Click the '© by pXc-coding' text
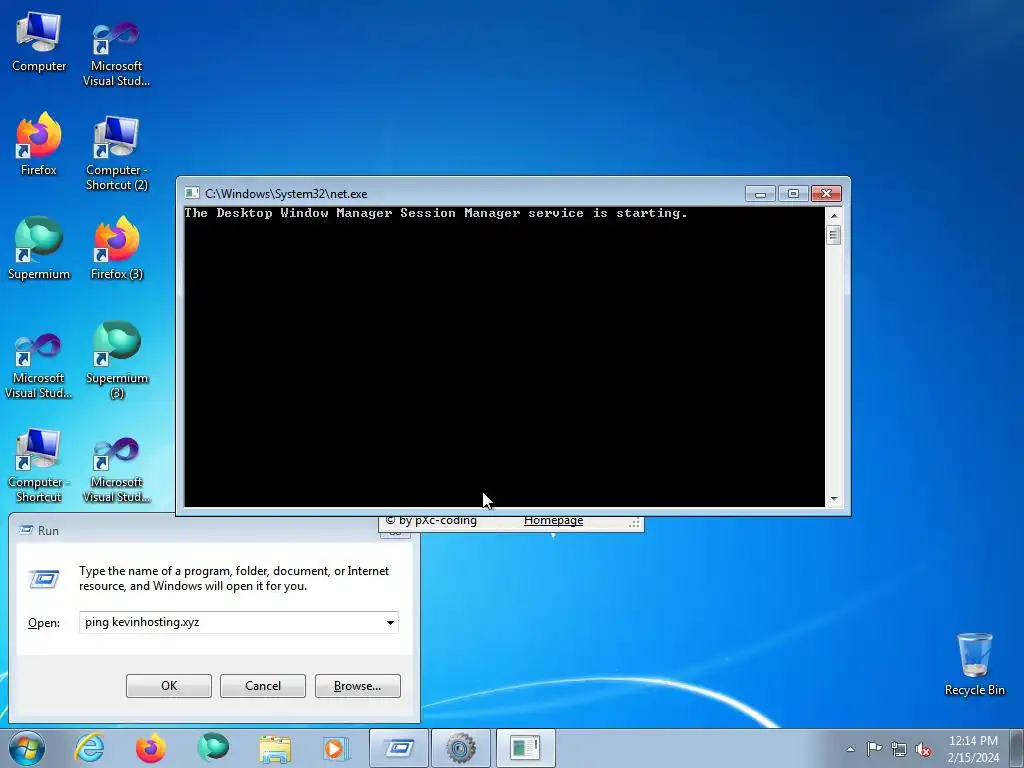Screen dimensions: 1024x768 coord(431,521)
